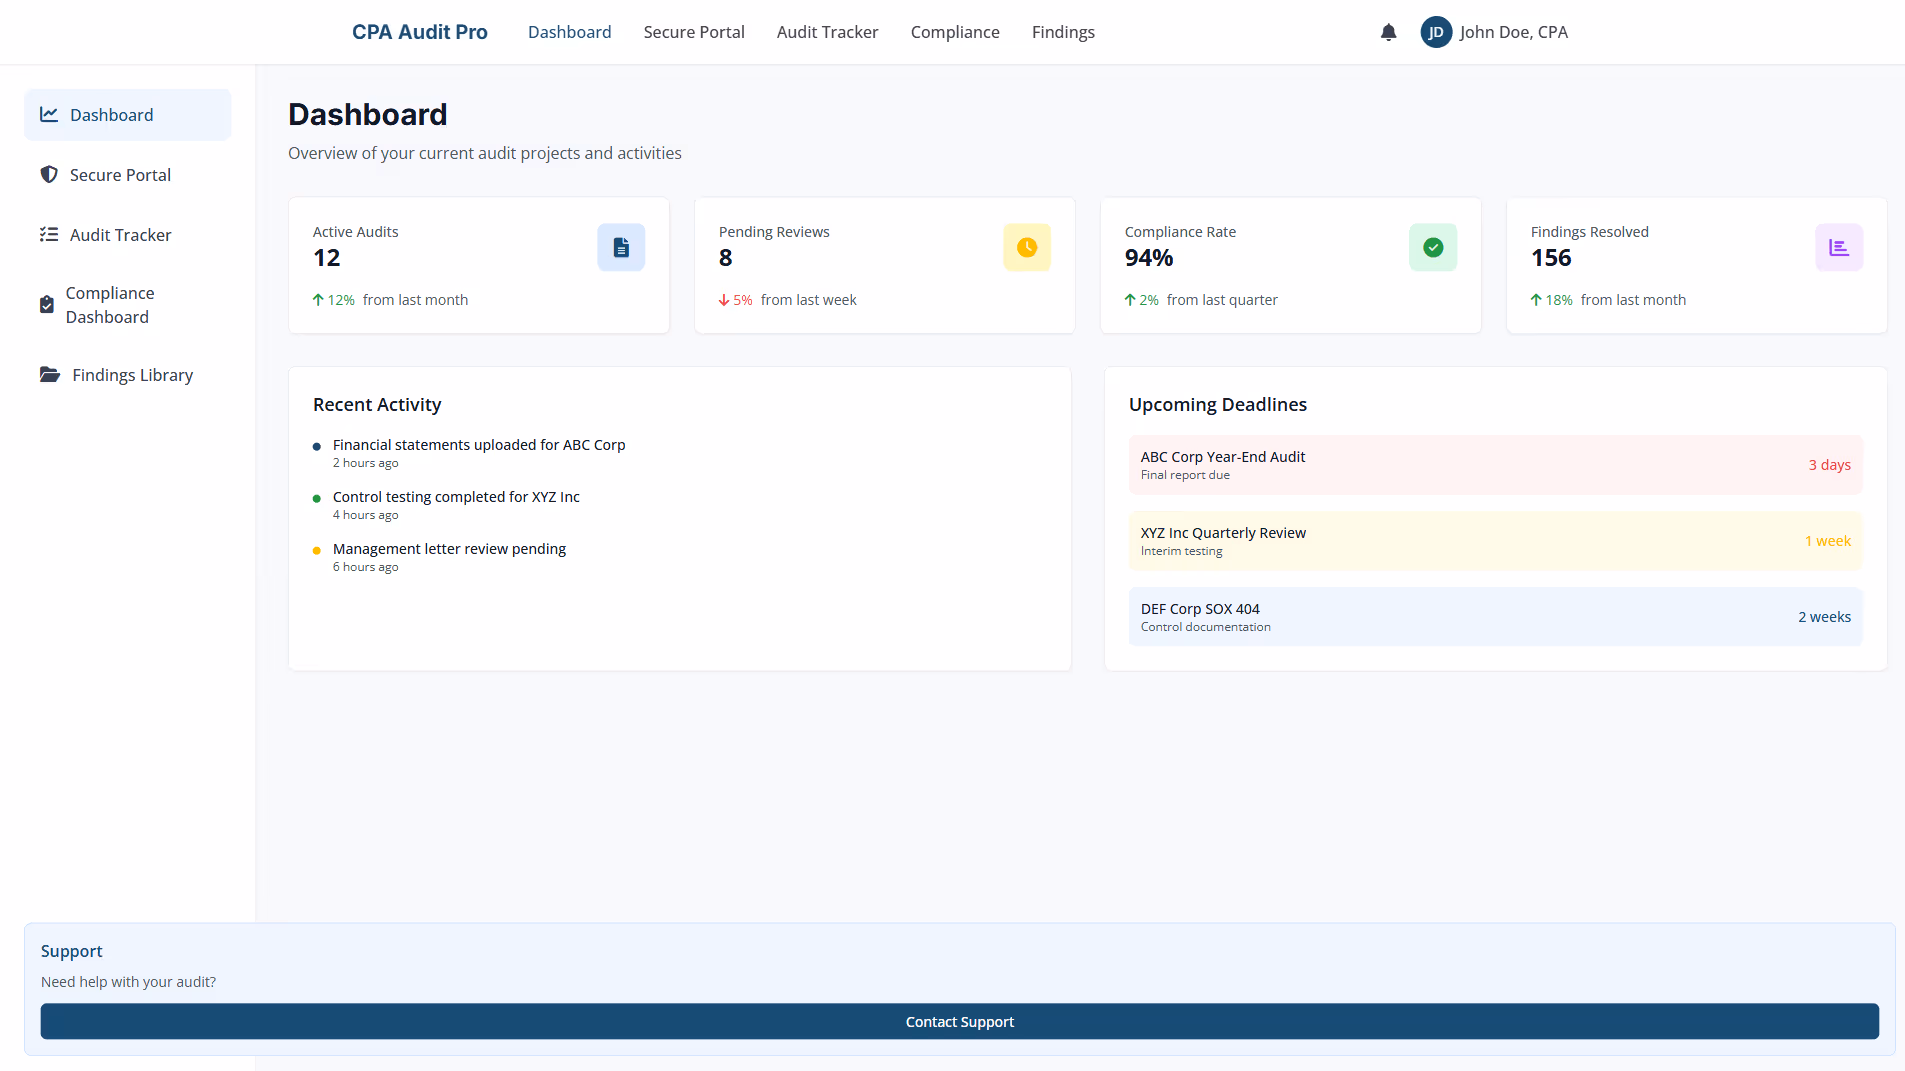Open Dashboard in the top navigation
1905x1071 pixels.
[569, 32]
